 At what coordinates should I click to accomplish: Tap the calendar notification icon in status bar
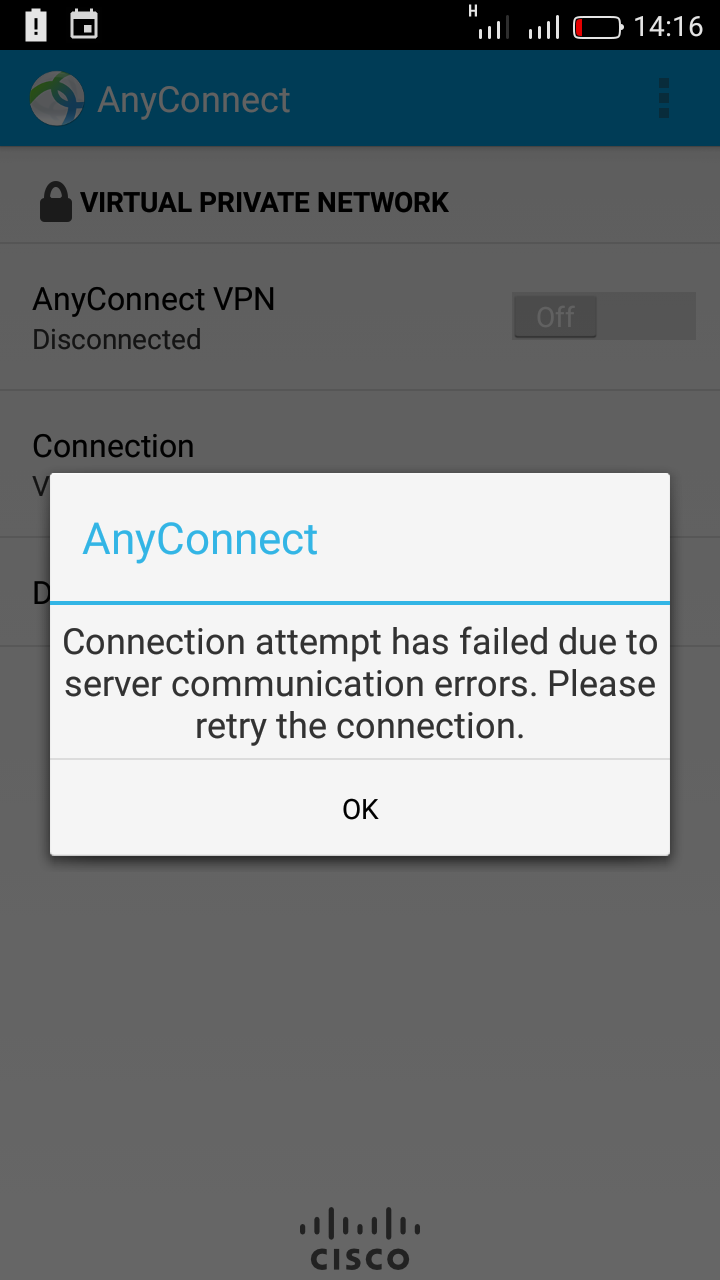pos(84,25)
